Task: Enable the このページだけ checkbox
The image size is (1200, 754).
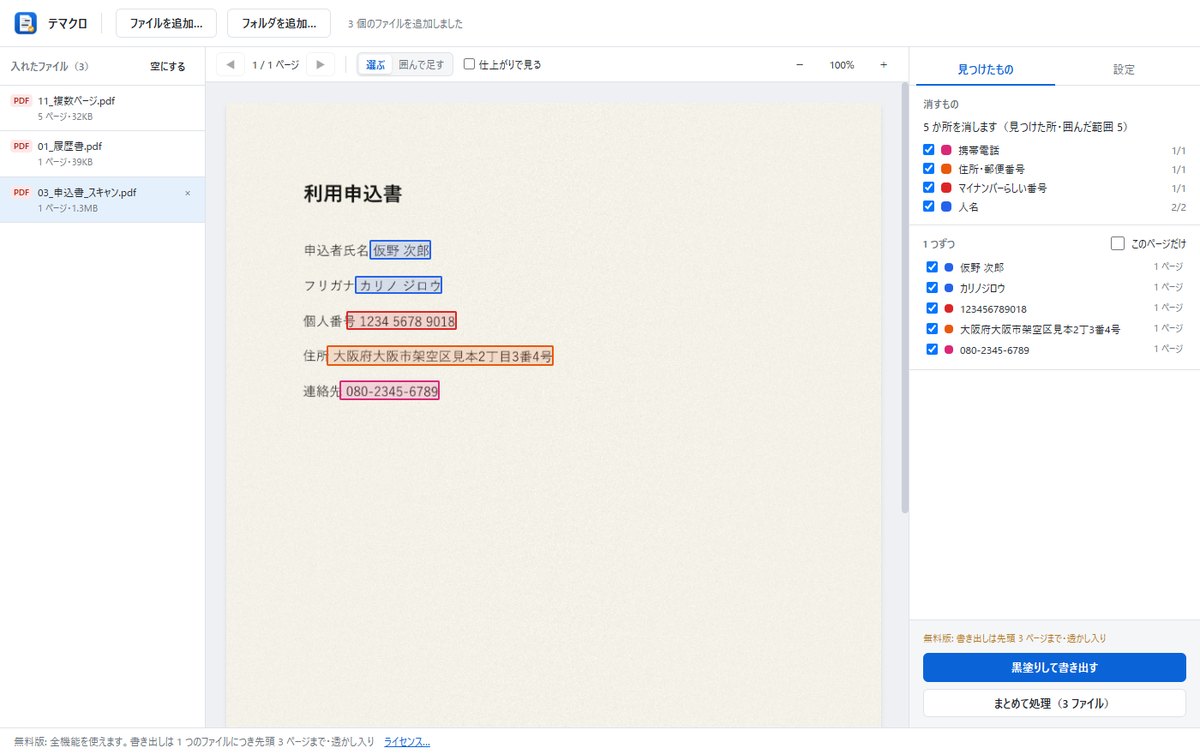Action: [1119, 244]
